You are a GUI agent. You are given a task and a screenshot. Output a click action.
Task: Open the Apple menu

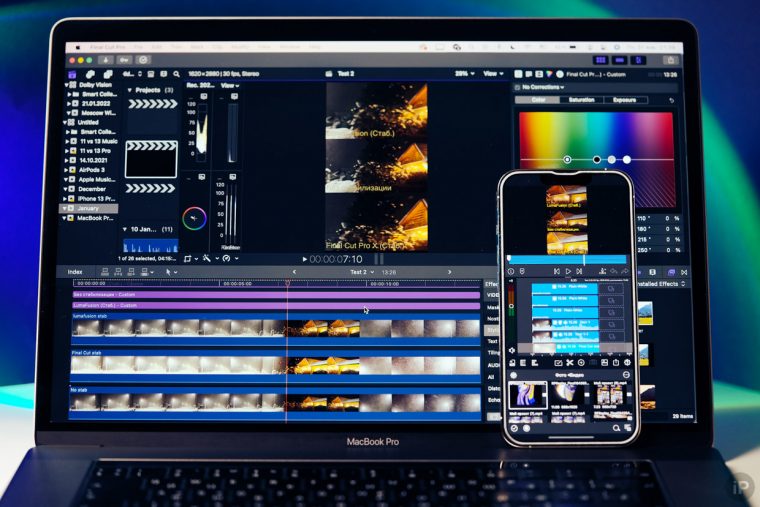78,48
